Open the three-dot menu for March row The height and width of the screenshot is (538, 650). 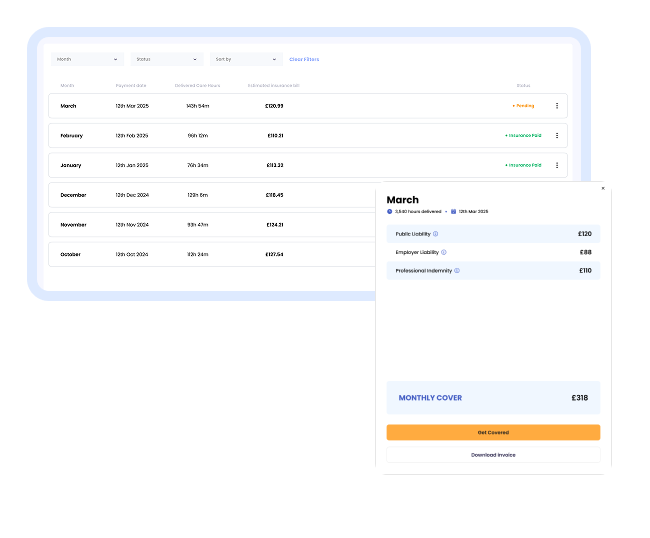tap(557, 106)
